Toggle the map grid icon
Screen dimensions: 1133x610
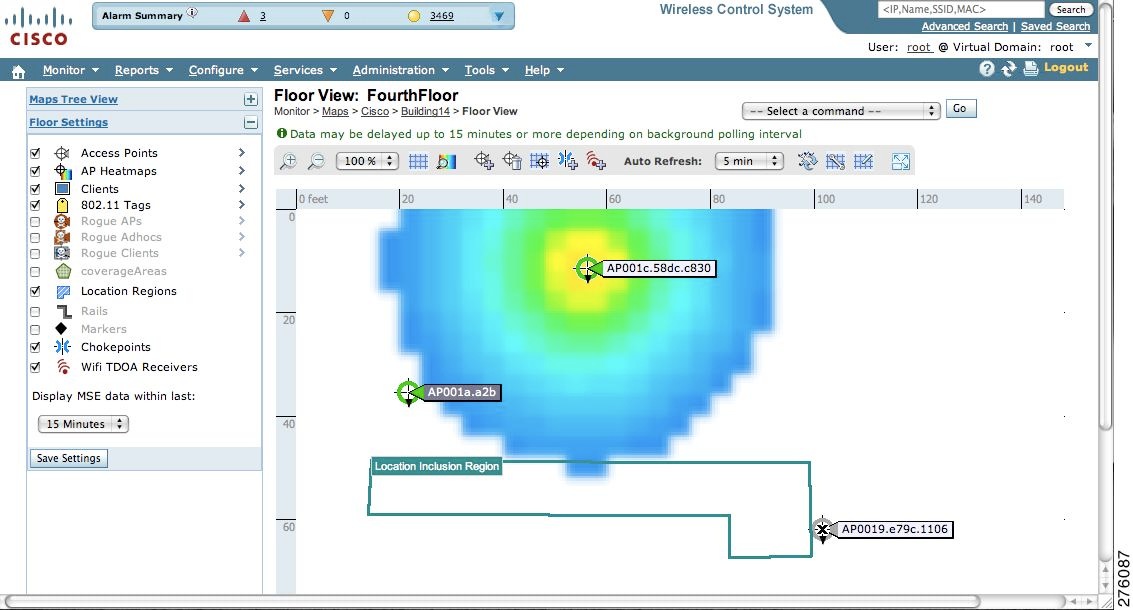[x=418, y=161]
